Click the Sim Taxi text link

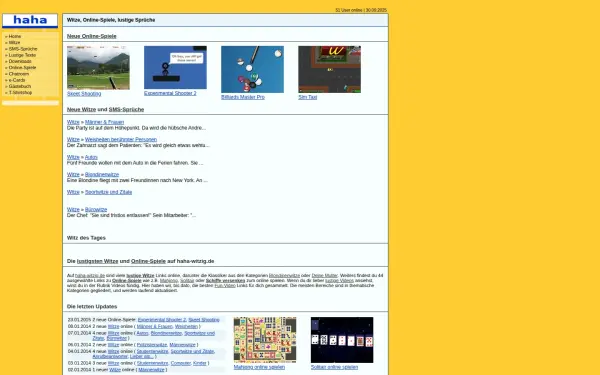[308, 97]
